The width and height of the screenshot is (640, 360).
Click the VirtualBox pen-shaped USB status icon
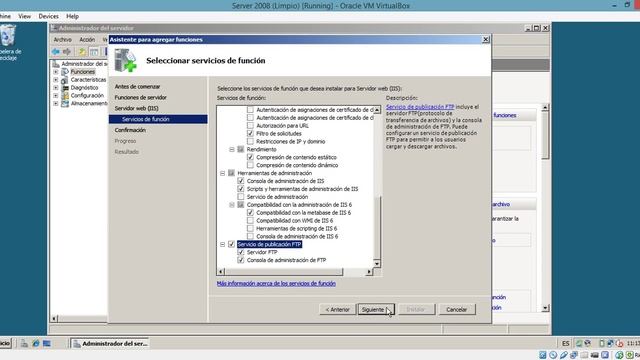pyautogui.click(x=564, y=355)
